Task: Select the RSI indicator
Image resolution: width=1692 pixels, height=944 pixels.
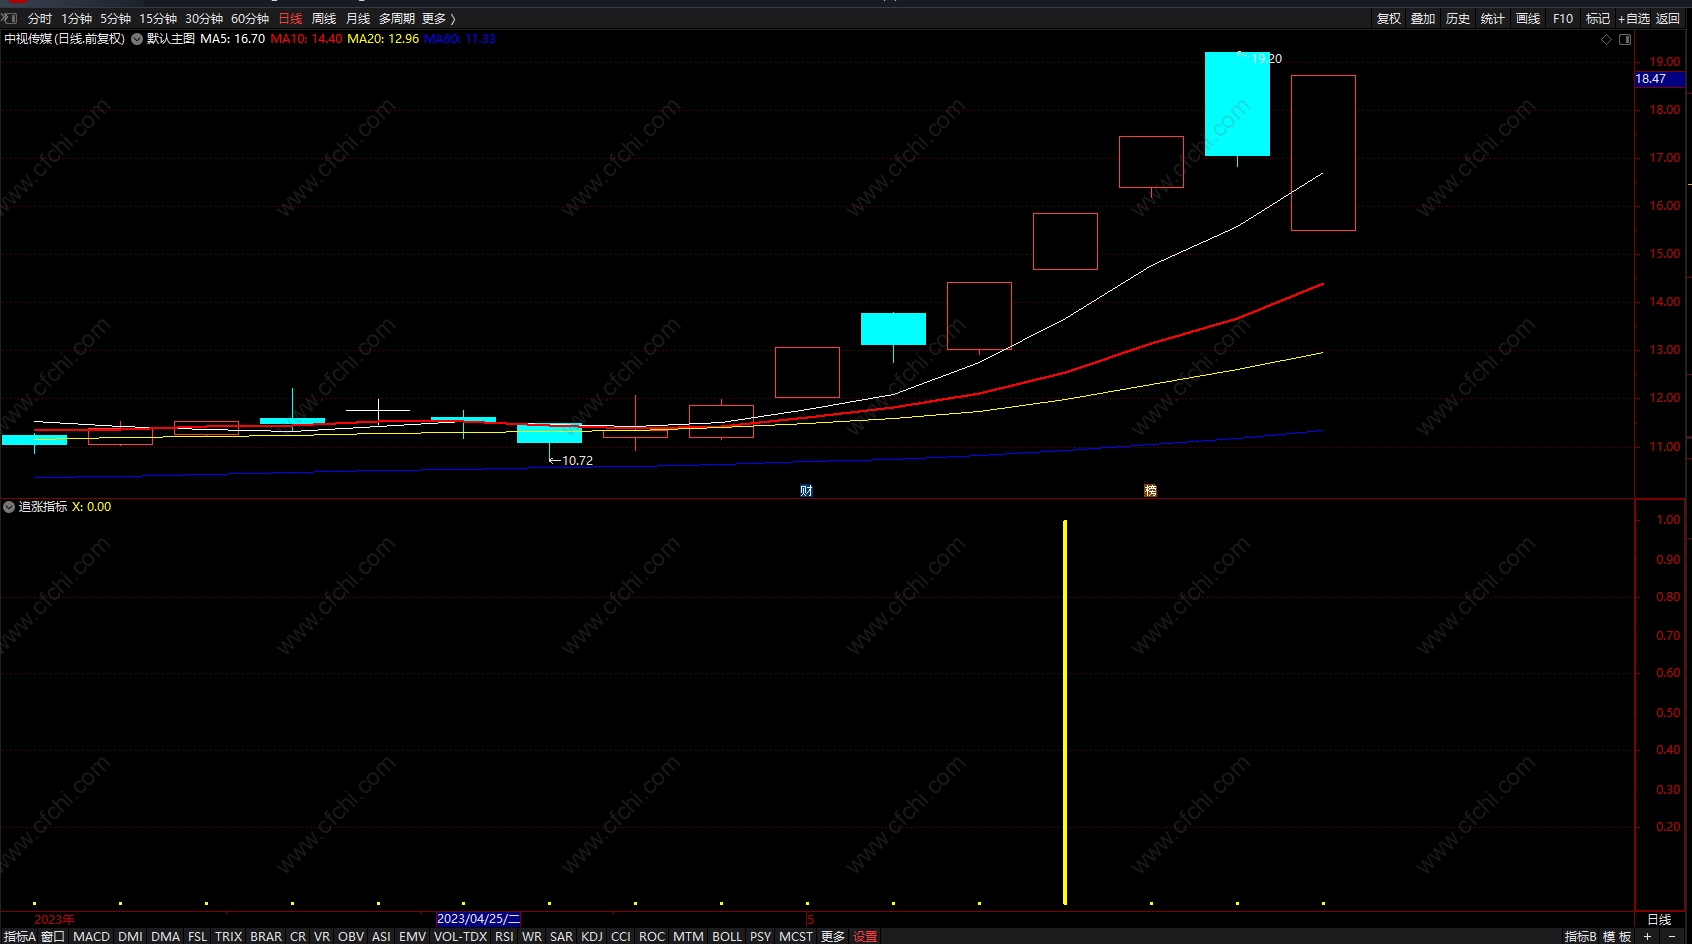Action: click(x=504, y=936)
